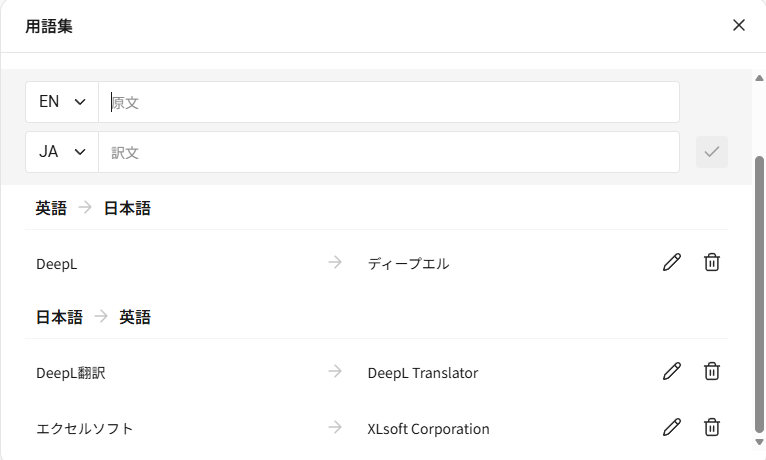Edit the DeepL glossary entry
Screen dimensions: 766x460
tap(672, 263)
